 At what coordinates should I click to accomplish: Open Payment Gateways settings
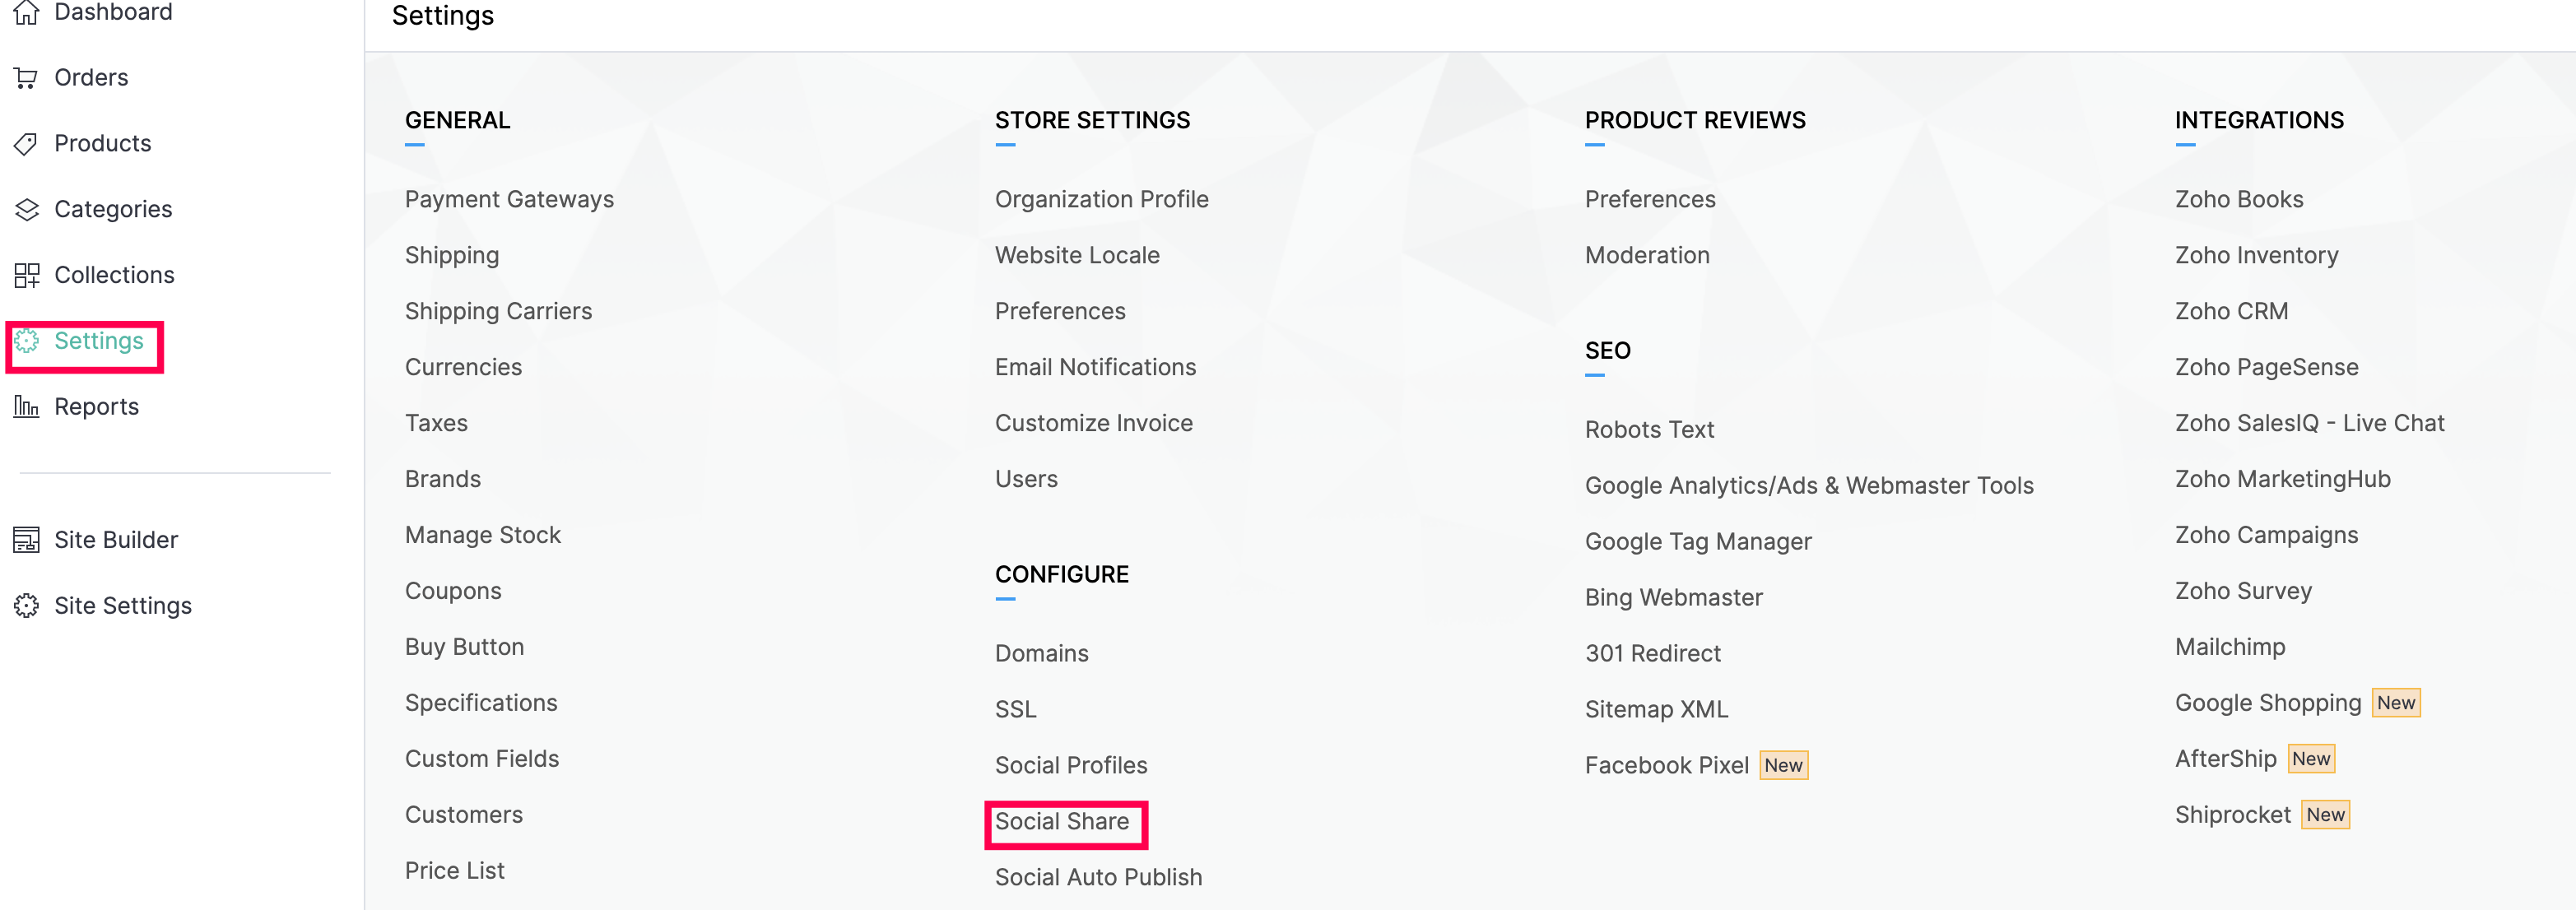pos(509,200)
